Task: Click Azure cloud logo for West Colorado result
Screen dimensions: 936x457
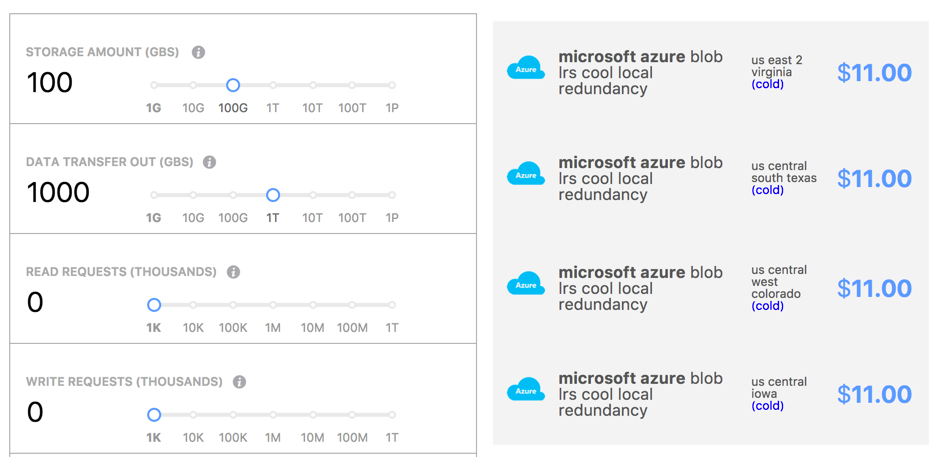Action: tap(526, 284)
